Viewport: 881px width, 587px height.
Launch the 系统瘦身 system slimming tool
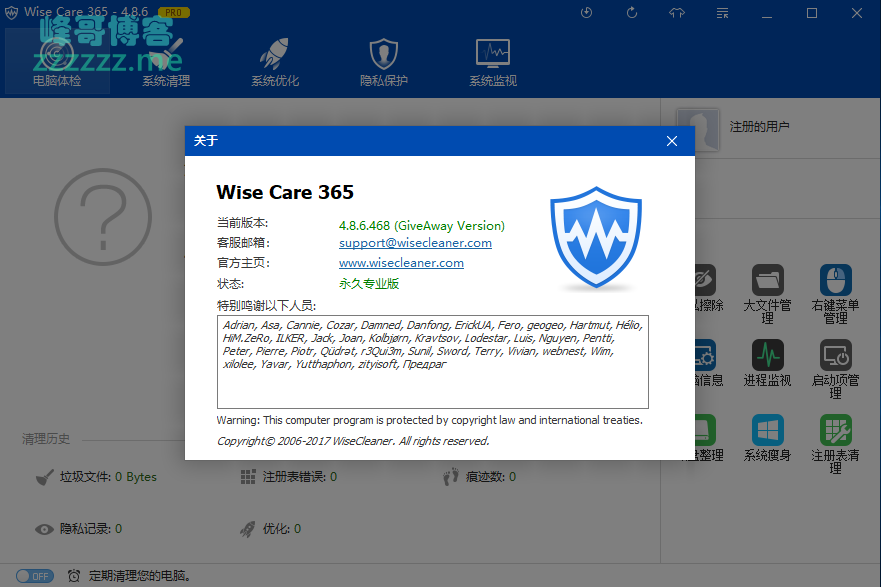768,439
